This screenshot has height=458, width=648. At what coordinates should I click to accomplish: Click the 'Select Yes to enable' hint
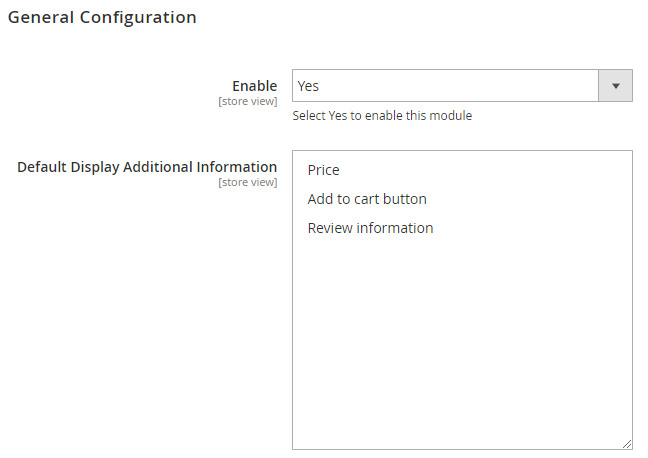click(x=382, y=116)
